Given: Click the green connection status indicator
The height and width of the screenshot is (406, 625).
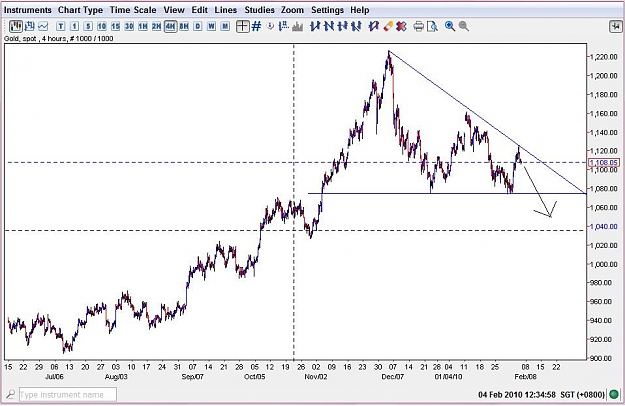Looking at the screenshot, I should coord(613,394).
